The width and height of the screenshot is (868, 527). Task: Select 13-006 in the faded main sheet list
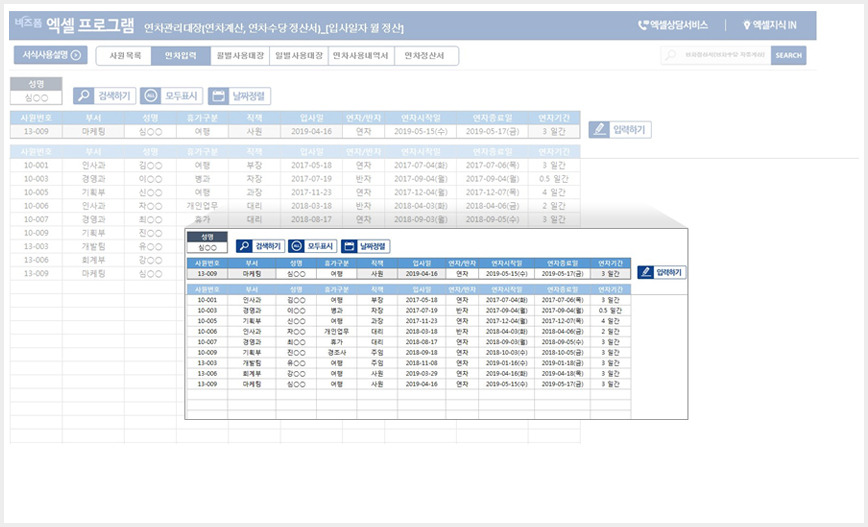tap(36, 260)
